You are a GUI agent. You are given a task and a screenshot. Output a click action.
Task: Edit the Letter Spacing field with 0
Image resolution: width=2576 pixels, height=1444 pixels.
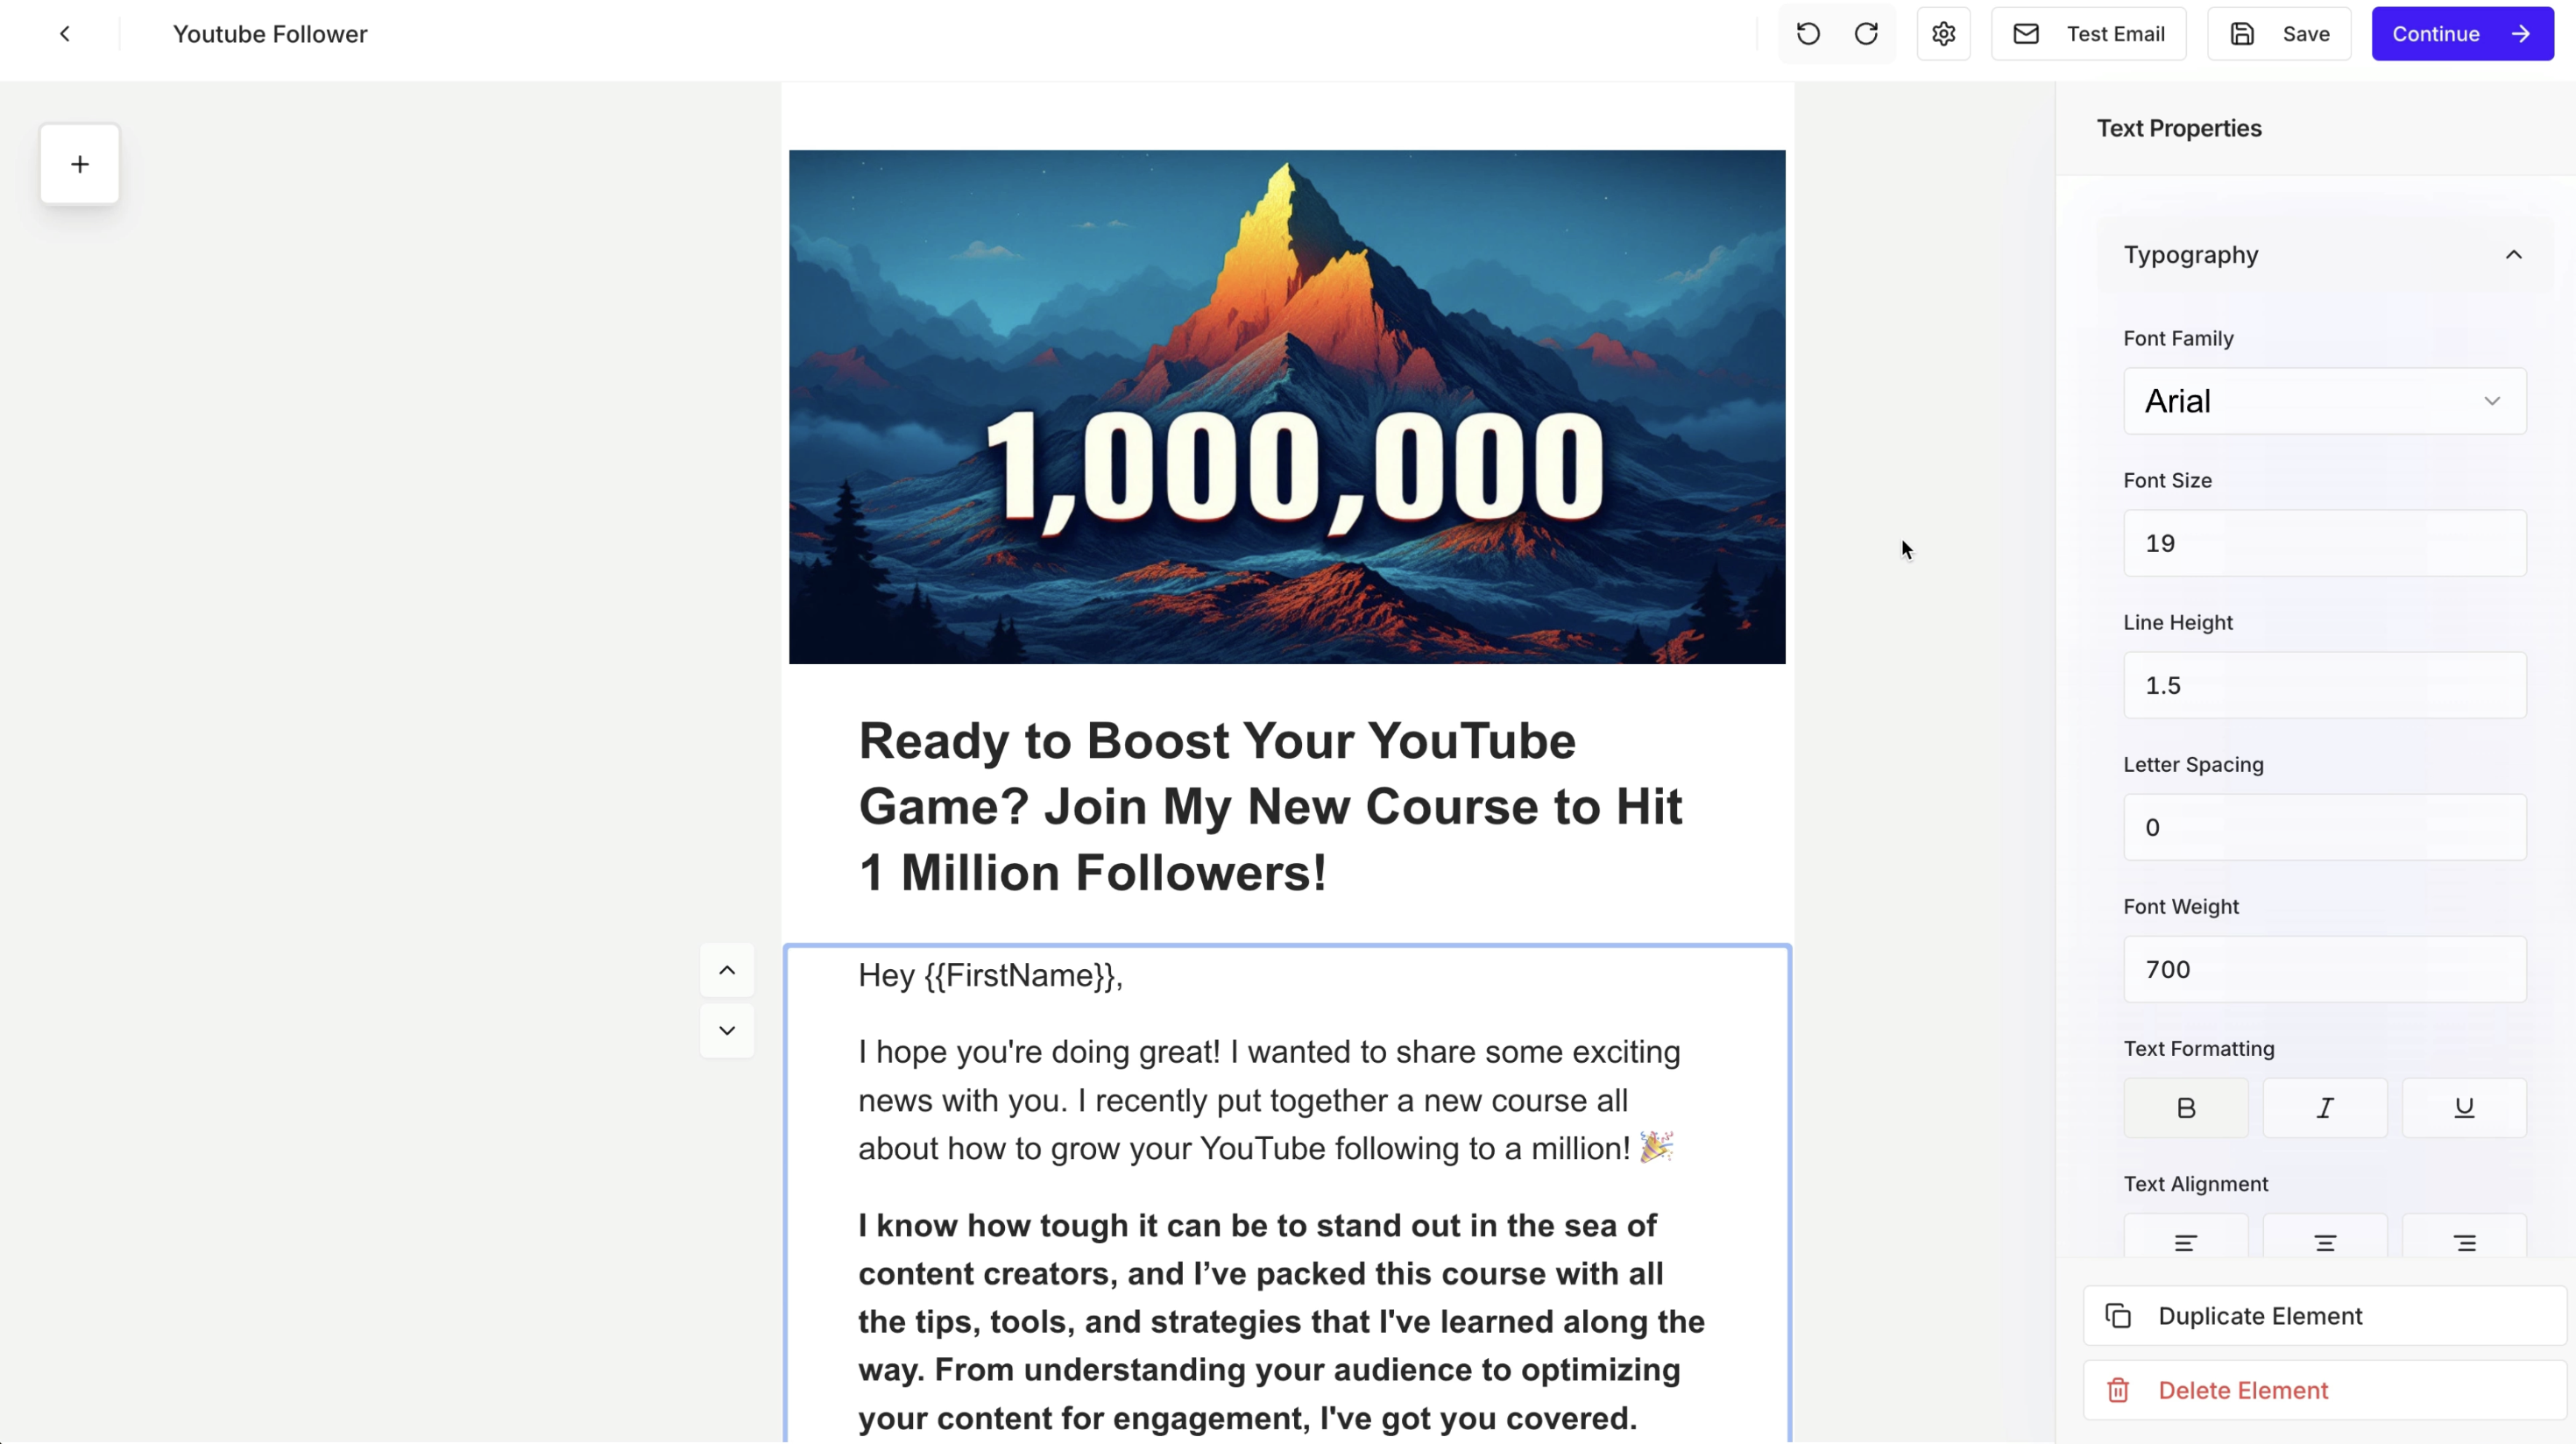tap(2324, 827)
